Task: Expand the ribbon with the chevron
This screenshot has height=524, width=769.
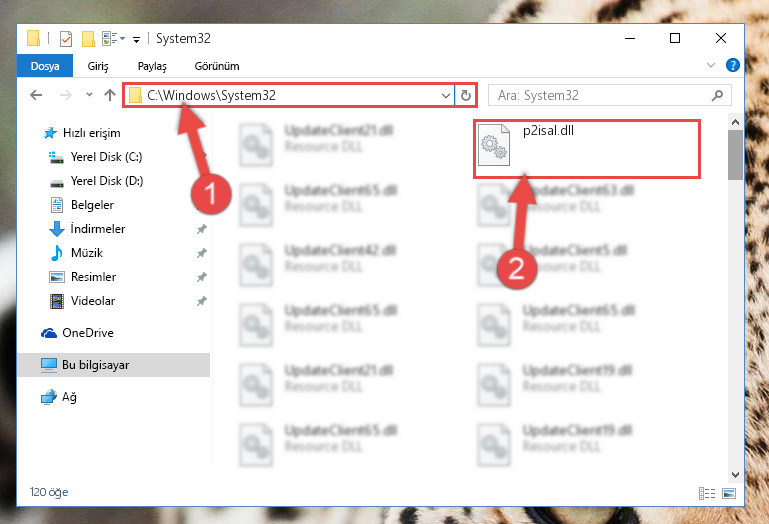Action: pyautogui.click(x=711, y=65)
